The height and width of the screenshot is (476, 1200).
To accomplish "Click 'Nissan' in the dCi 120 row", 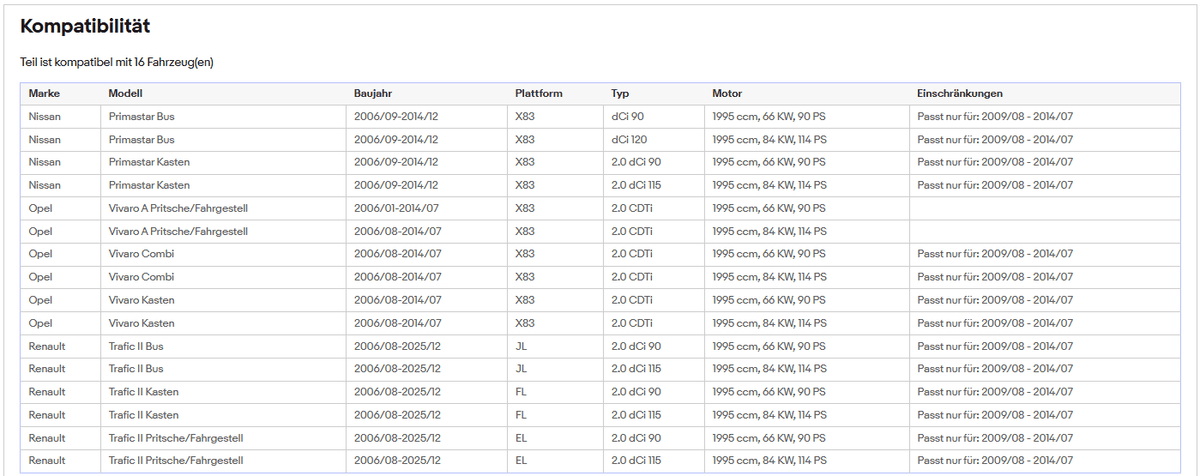I will click(x=45, y=139).
